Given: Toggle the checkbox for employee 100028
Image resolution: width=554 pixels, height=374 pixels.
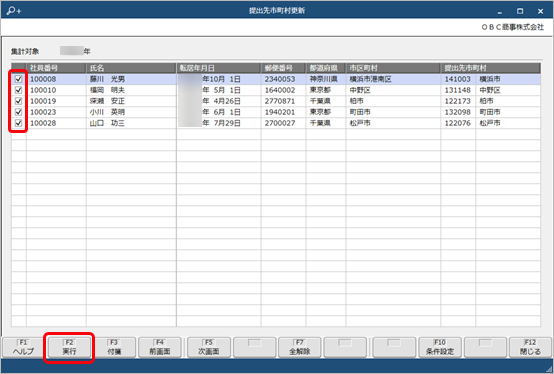Looking at the screenshot, I should point(18,123).
